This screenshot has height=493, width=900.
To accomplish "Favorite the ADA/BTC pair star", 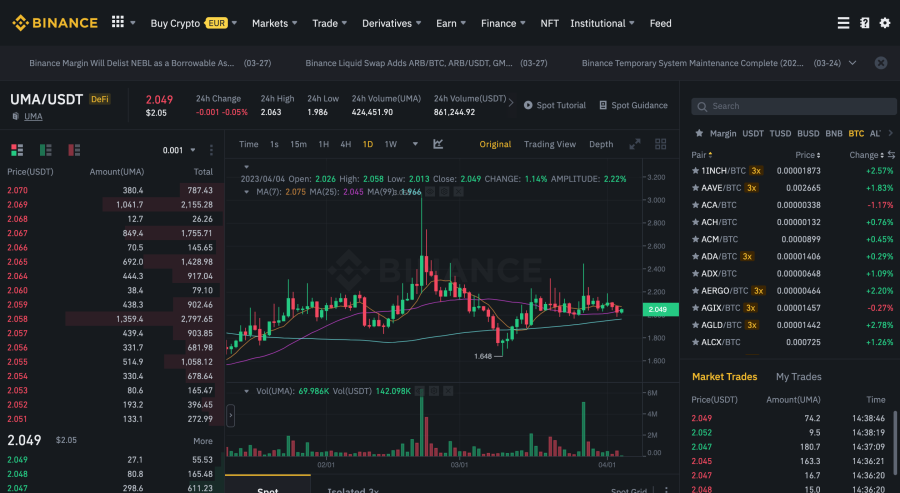I will (696, 256).
